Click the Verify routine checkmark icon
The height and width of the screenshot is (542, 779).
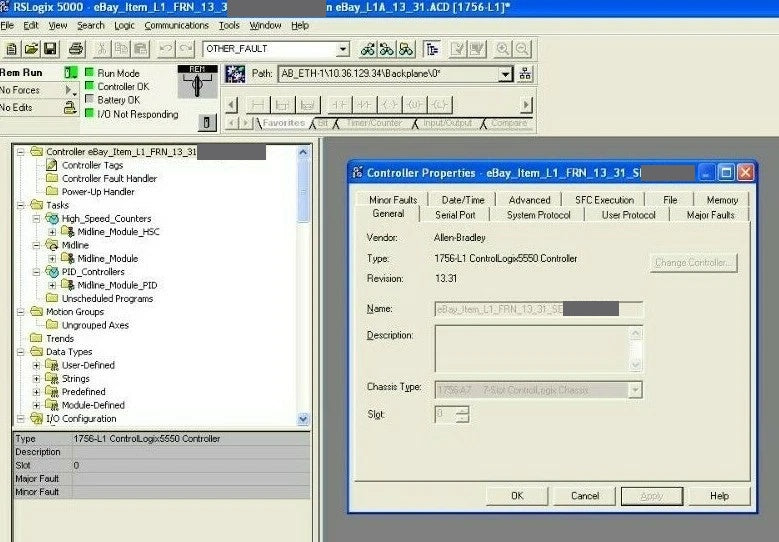pyautogui.click(x=458, y=49)
